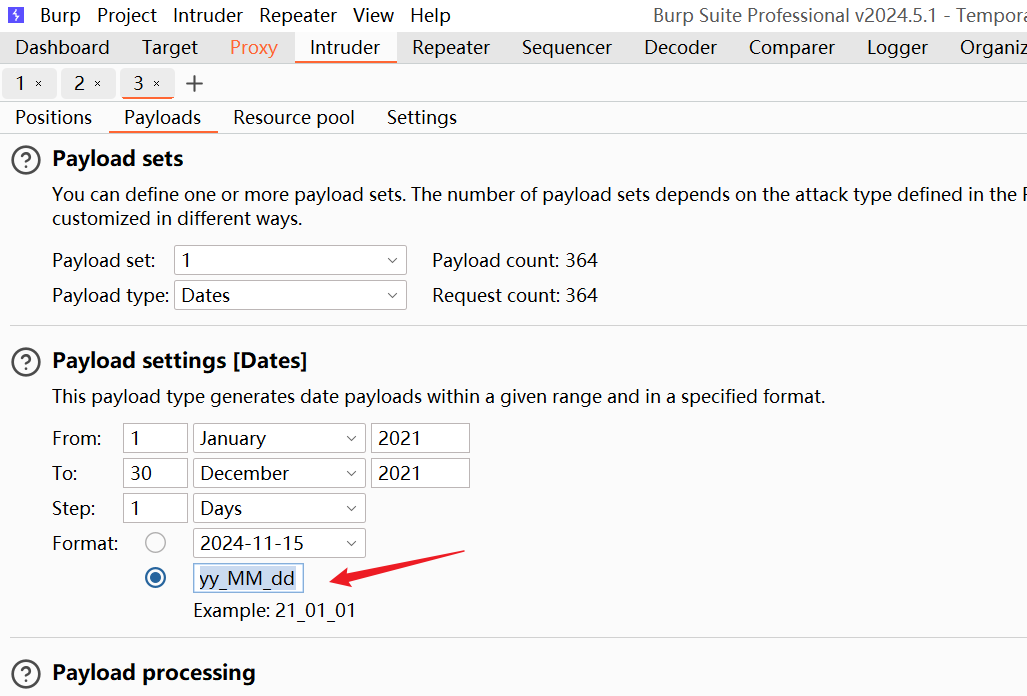Expand the Payload set number dropdown
Viewport: 1027px width, 696px height.
click(290, 260)
